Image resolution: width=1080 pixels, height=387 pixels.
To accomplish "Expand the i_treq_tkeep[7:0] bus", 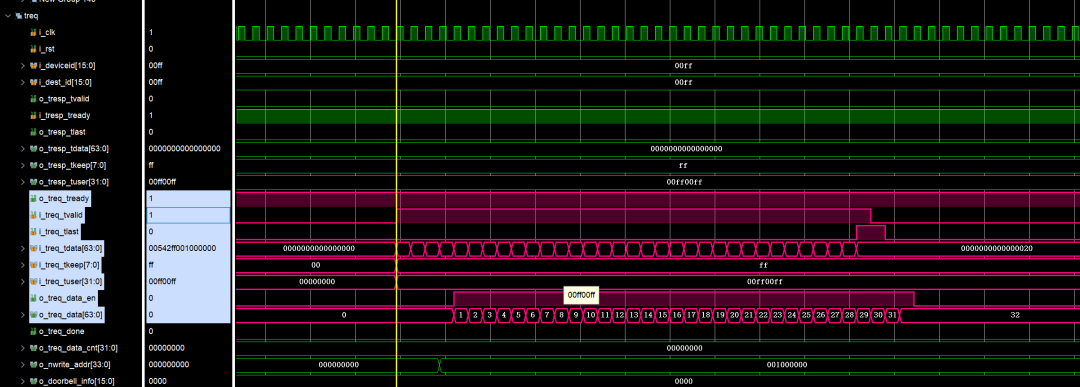I will click(23, 264).
